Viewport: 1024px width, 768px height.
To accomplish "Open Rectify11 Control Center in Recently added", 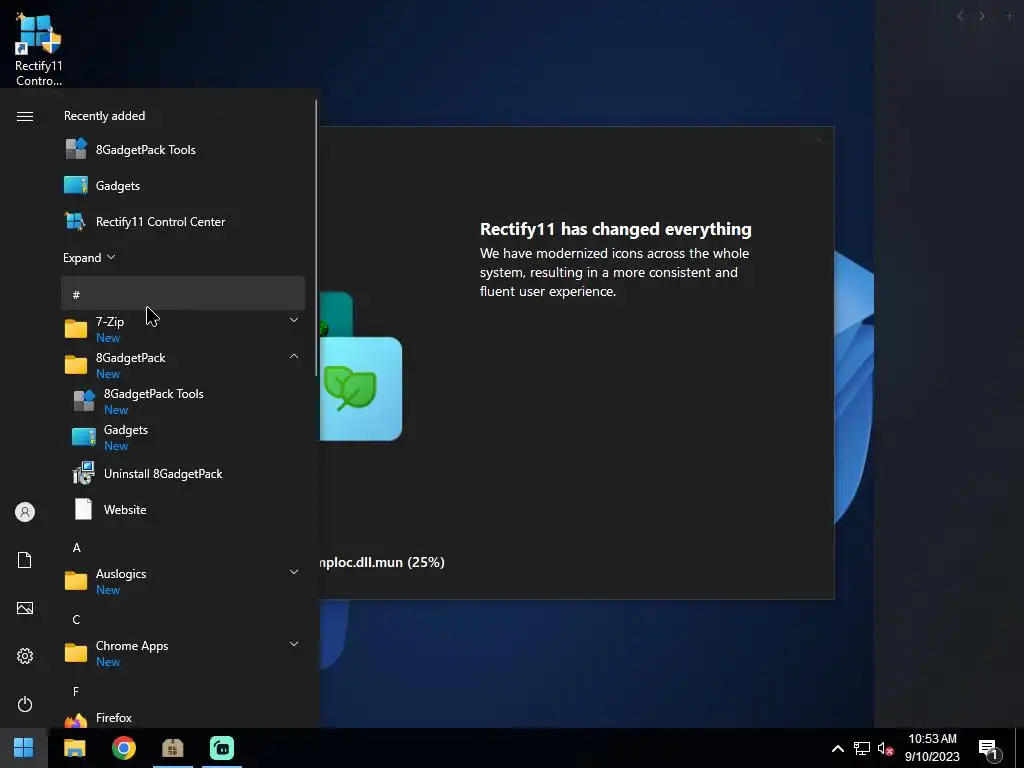I will (183, 221).
